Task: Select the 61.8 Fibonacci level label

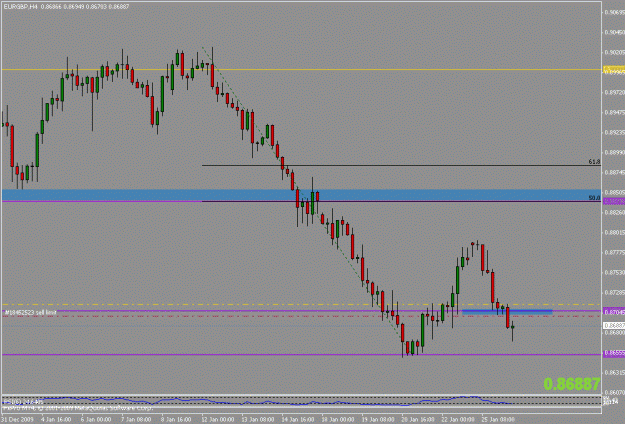Action: (x=594, y=161)
